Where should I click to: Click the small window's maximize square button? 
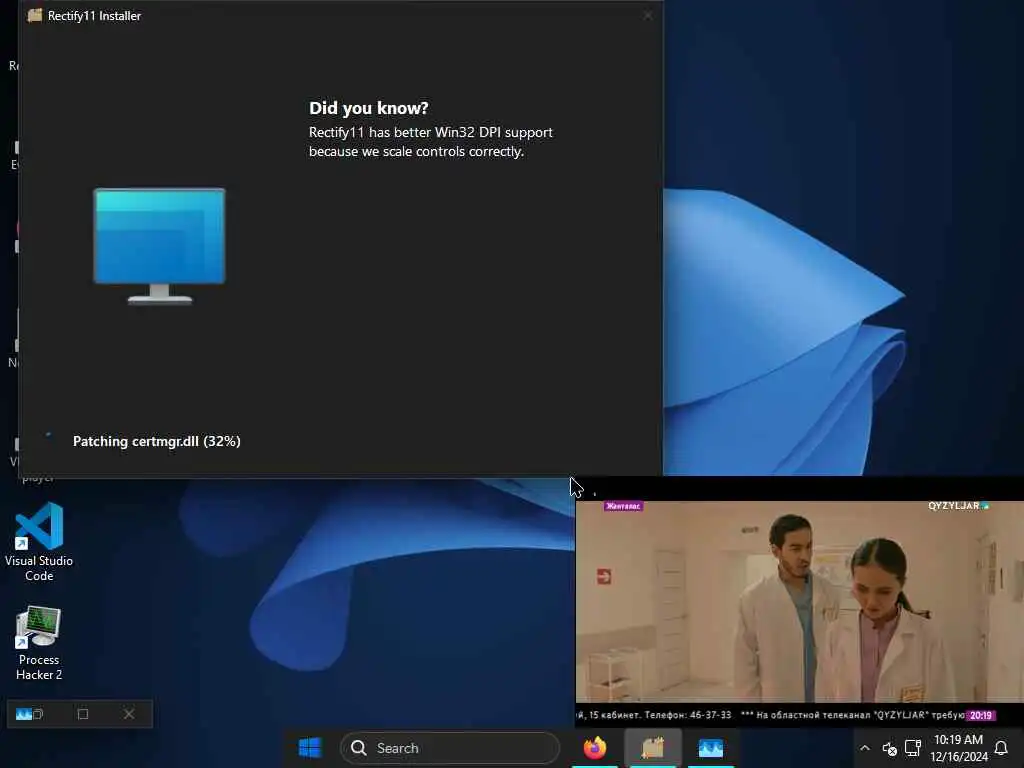pyautogui.click(x=83, y=714)
